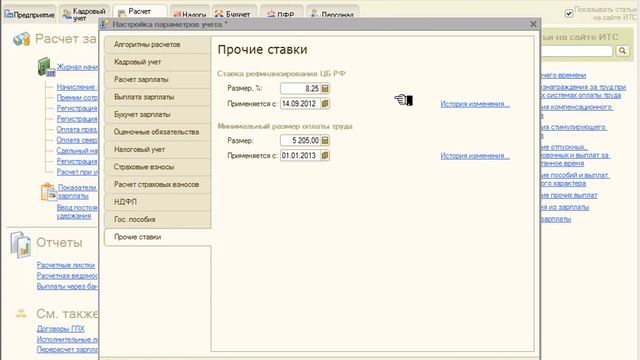
Task: Open ИТС article link ending прочих выплат
Action: point(569,196)
